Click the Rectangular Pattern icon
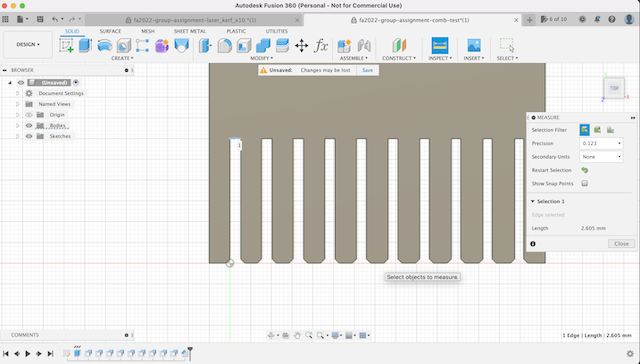 click(x=142, y=46)
